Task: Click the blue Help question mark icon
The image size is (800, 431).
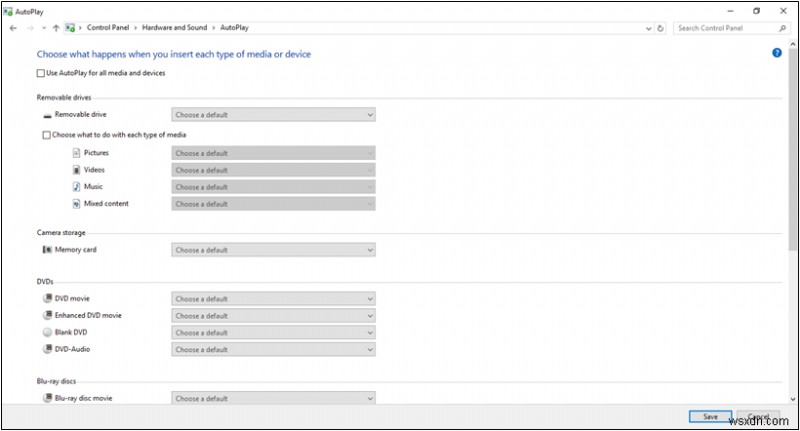Action: [x=777, y=52]
